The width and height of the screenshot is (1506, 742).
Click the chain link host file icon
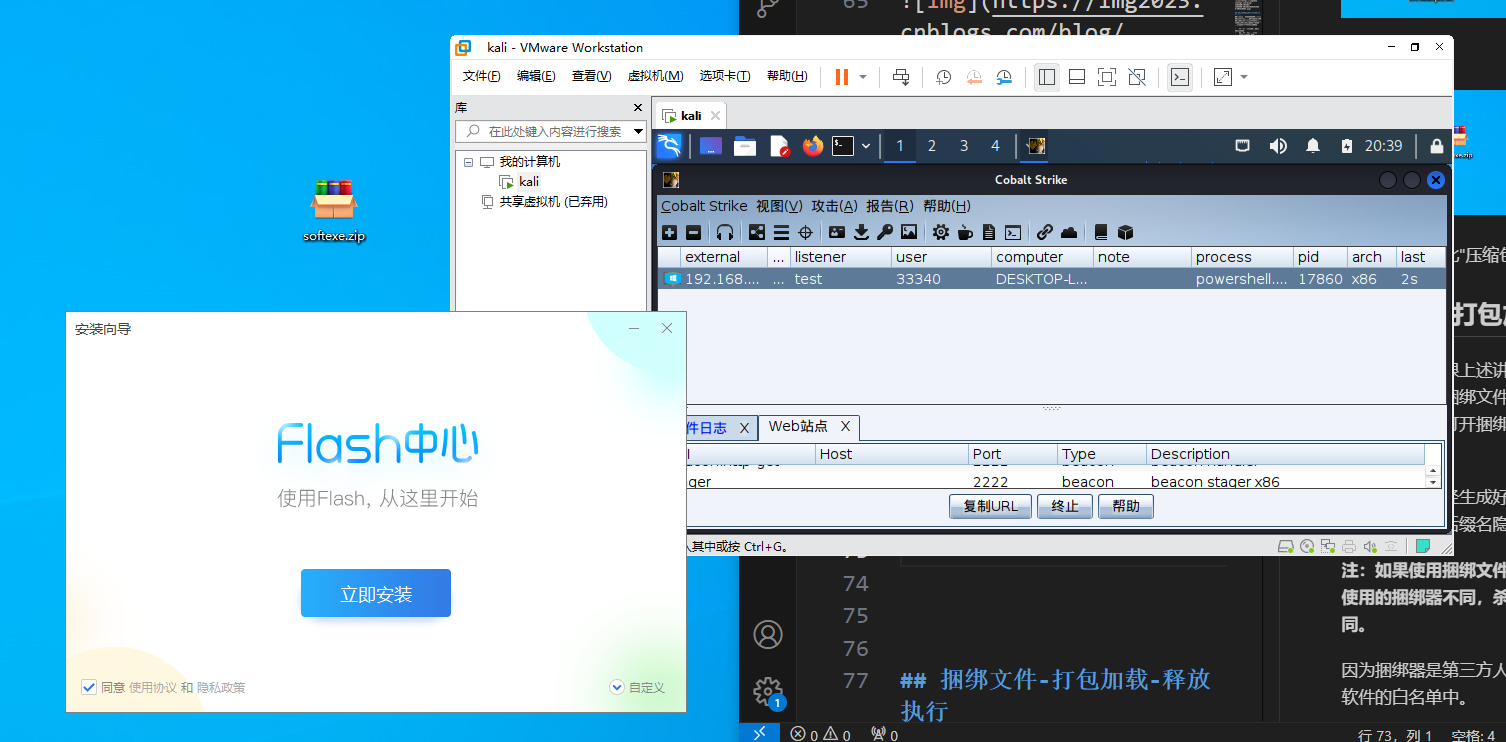[1045, 232]
